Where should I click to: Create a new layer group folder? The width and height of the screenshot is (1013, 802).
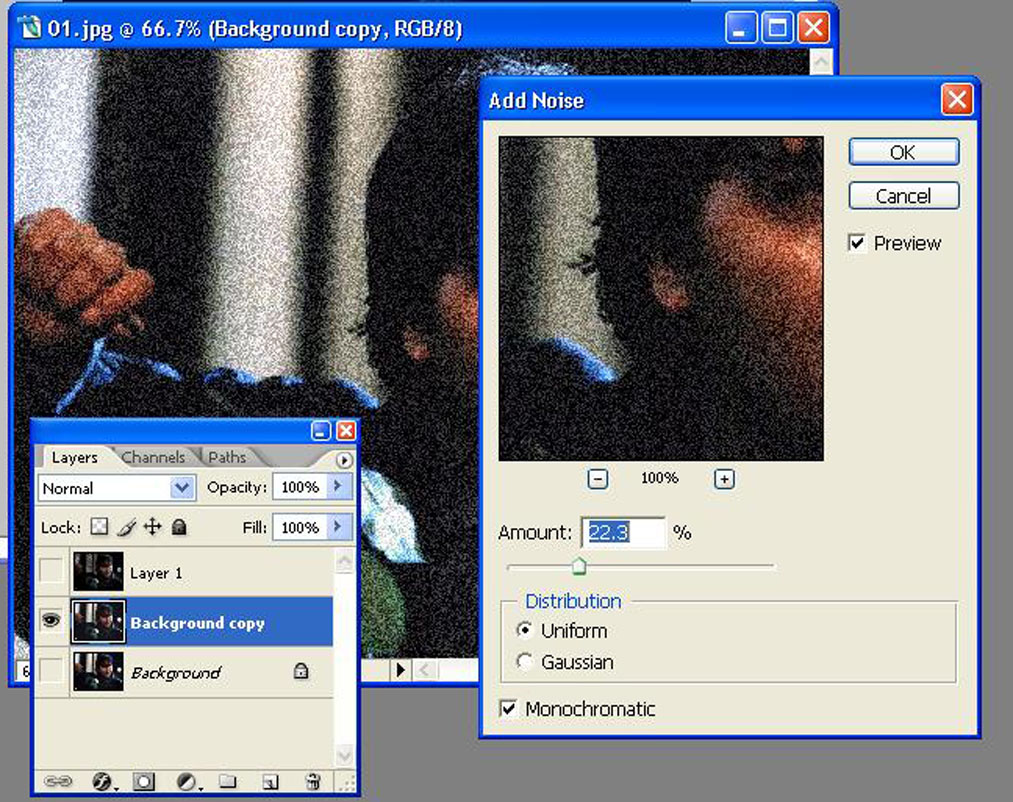click(x=227, y=781)
